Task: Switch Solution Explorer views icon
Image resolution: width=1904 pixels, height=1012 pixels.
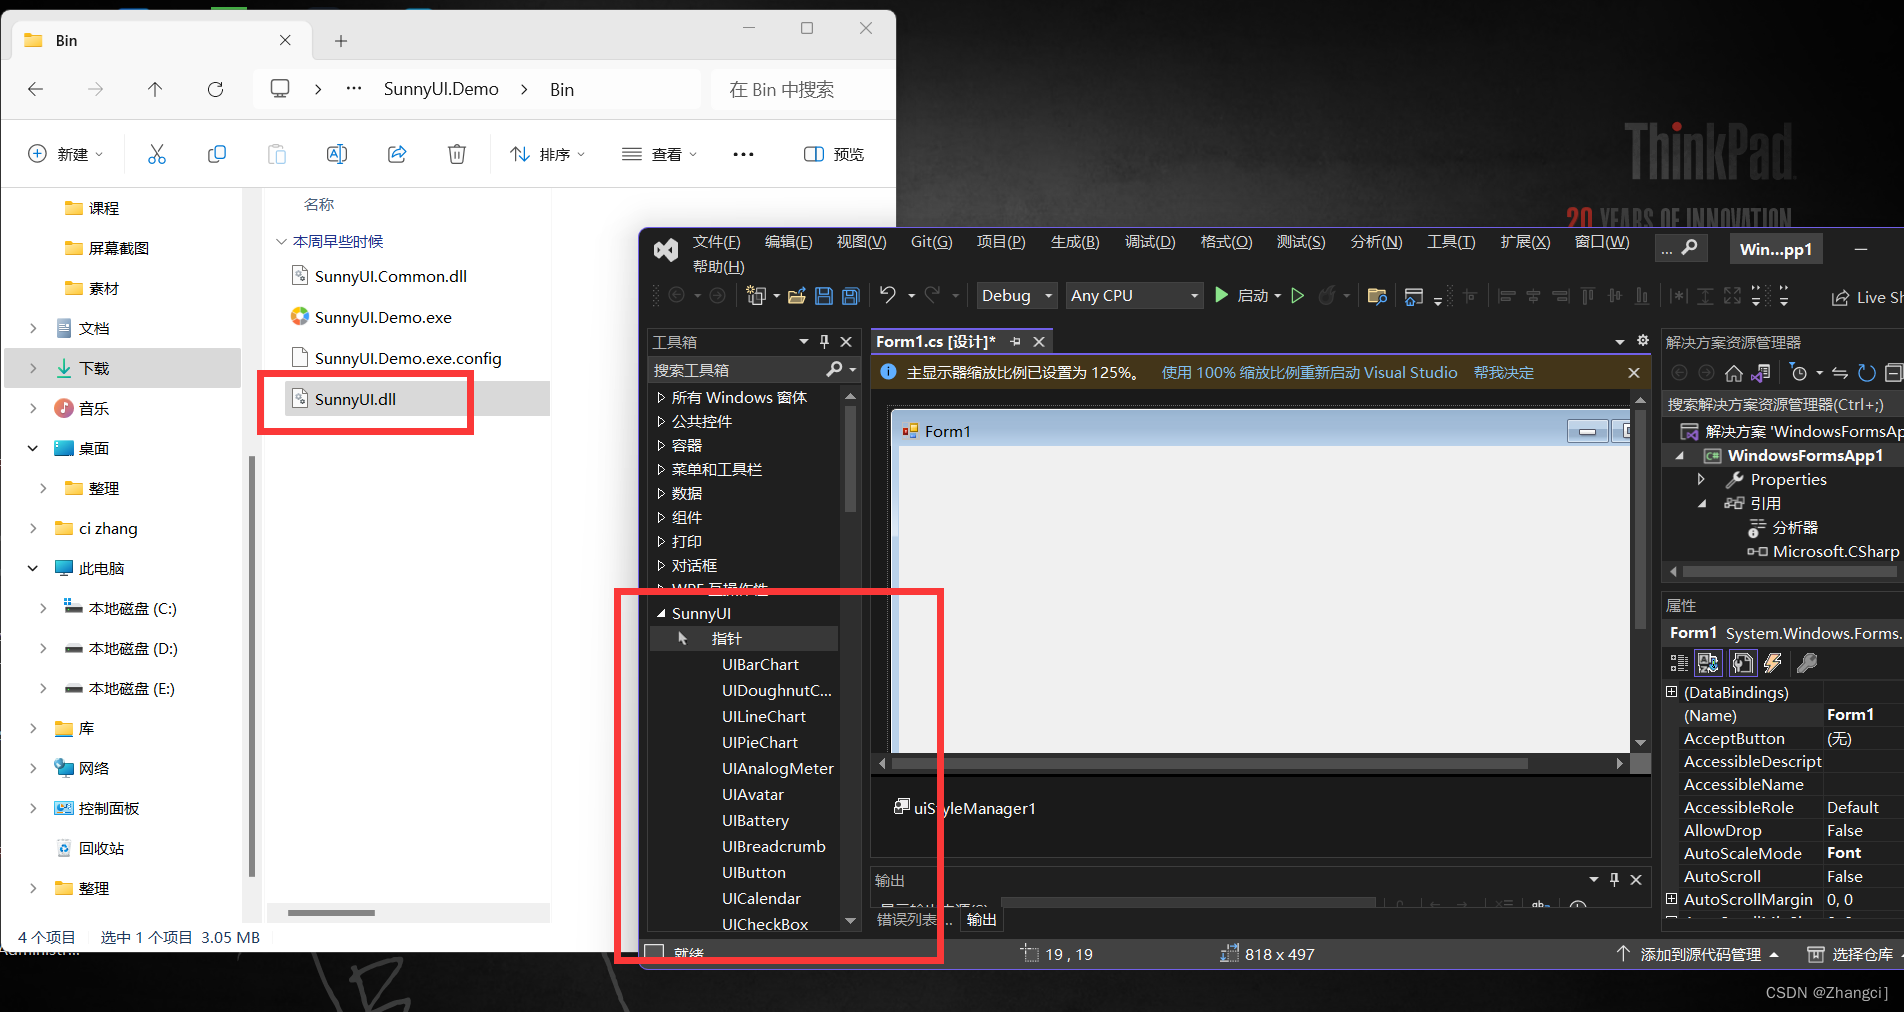Action: [x=1761, y=373]
